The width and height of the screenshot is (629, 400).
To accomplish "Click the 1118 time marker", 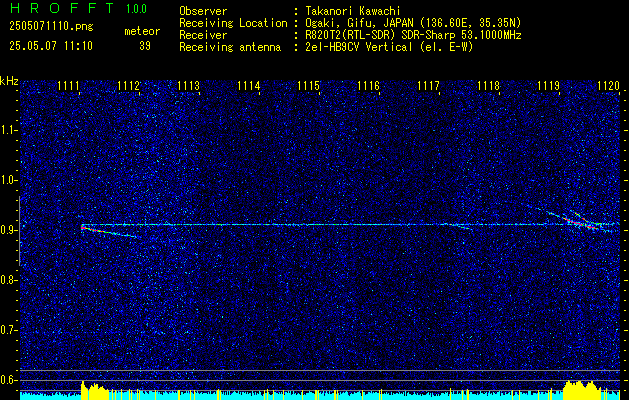I will point(488,86).
